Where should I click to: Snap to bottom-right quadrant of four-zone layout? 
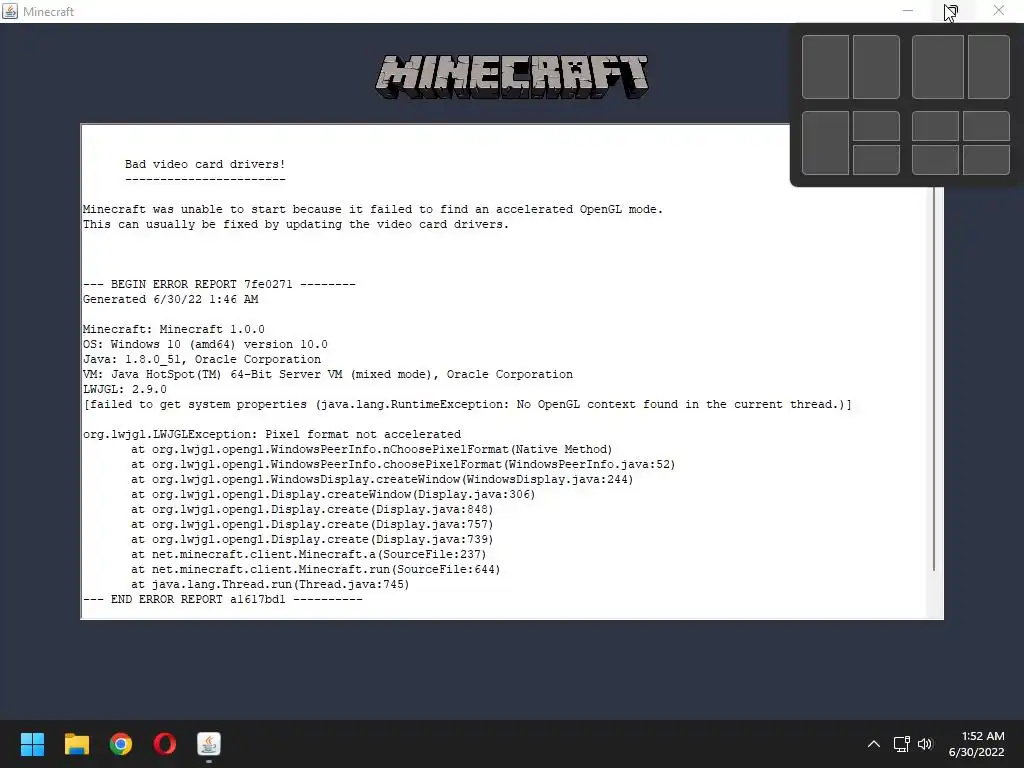pyautogui.click(x=986, y=160)
